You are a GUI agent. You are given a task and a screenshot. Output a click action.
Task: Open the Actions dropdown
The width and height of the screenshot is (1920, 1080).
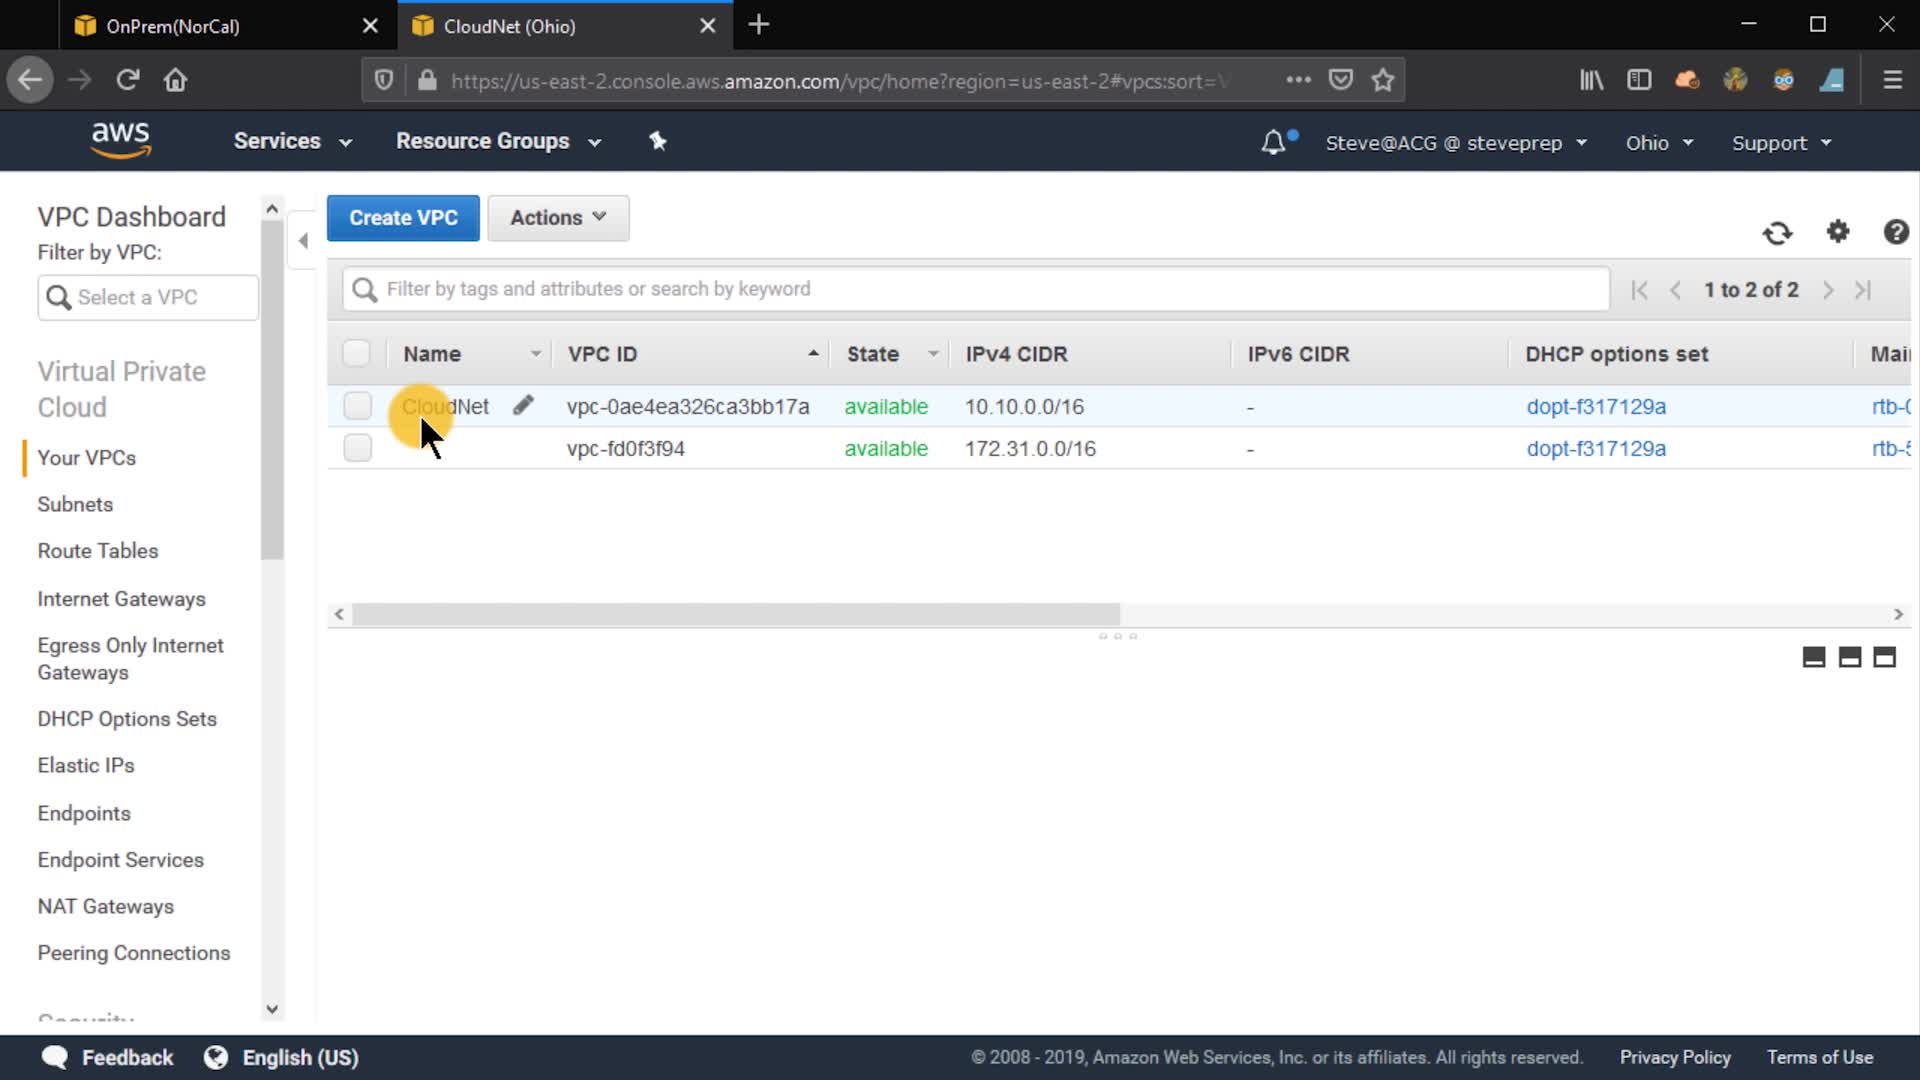(x=558, y=218)
